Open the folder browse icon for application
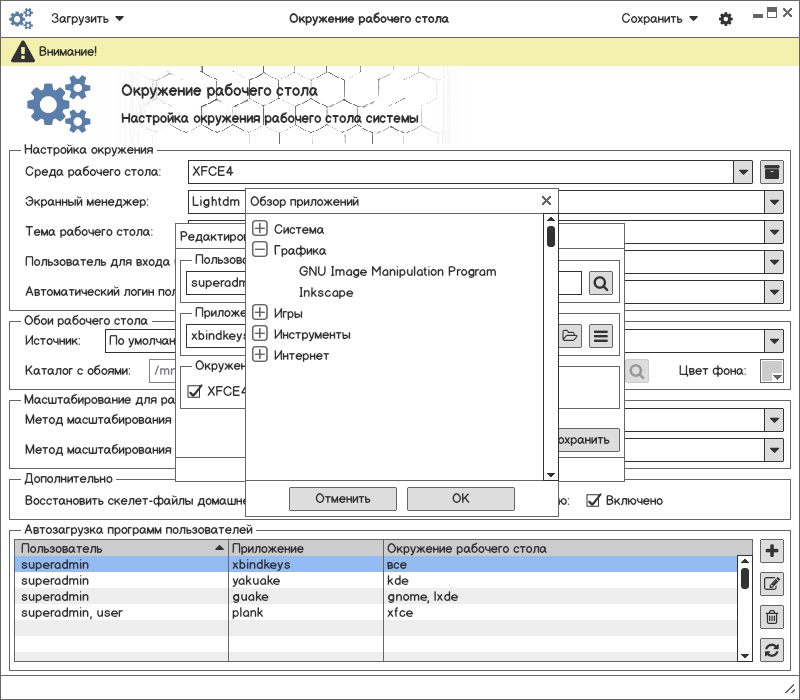Screen dimensions: 800x700 570,336
